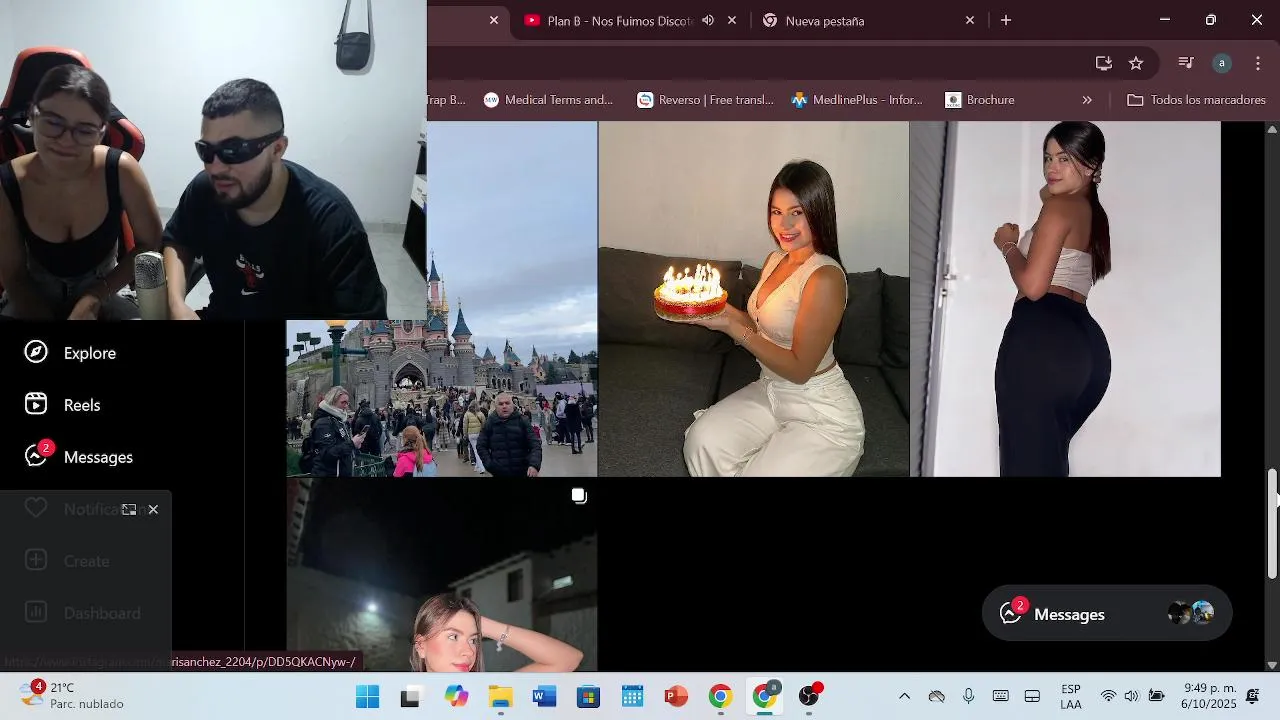Click the Create plus icon in sidebar
The image size is (1280, 720).
[36, 561]
